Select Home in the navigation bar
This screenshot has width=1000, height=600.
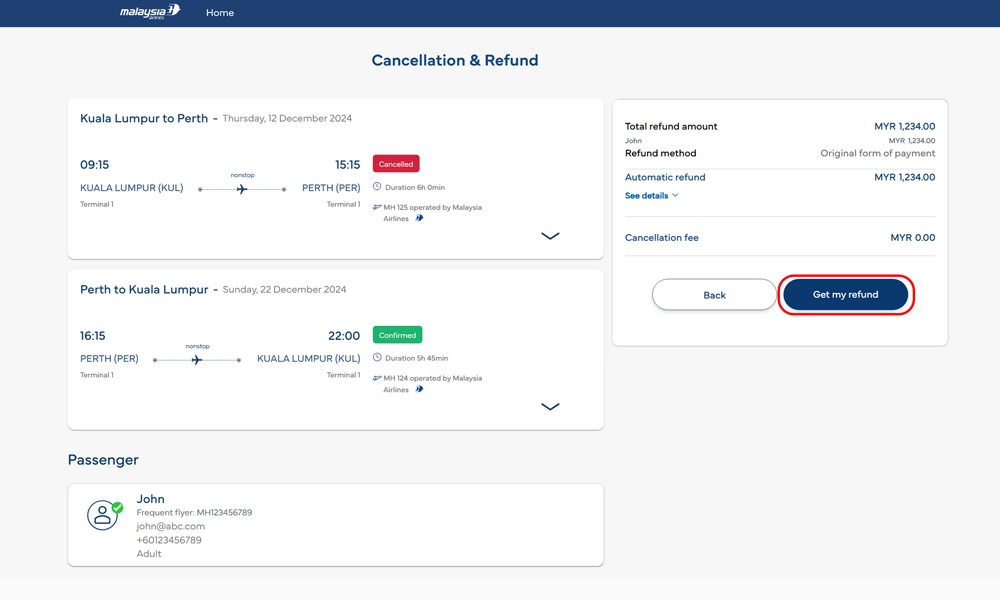[x=220, y=12]
